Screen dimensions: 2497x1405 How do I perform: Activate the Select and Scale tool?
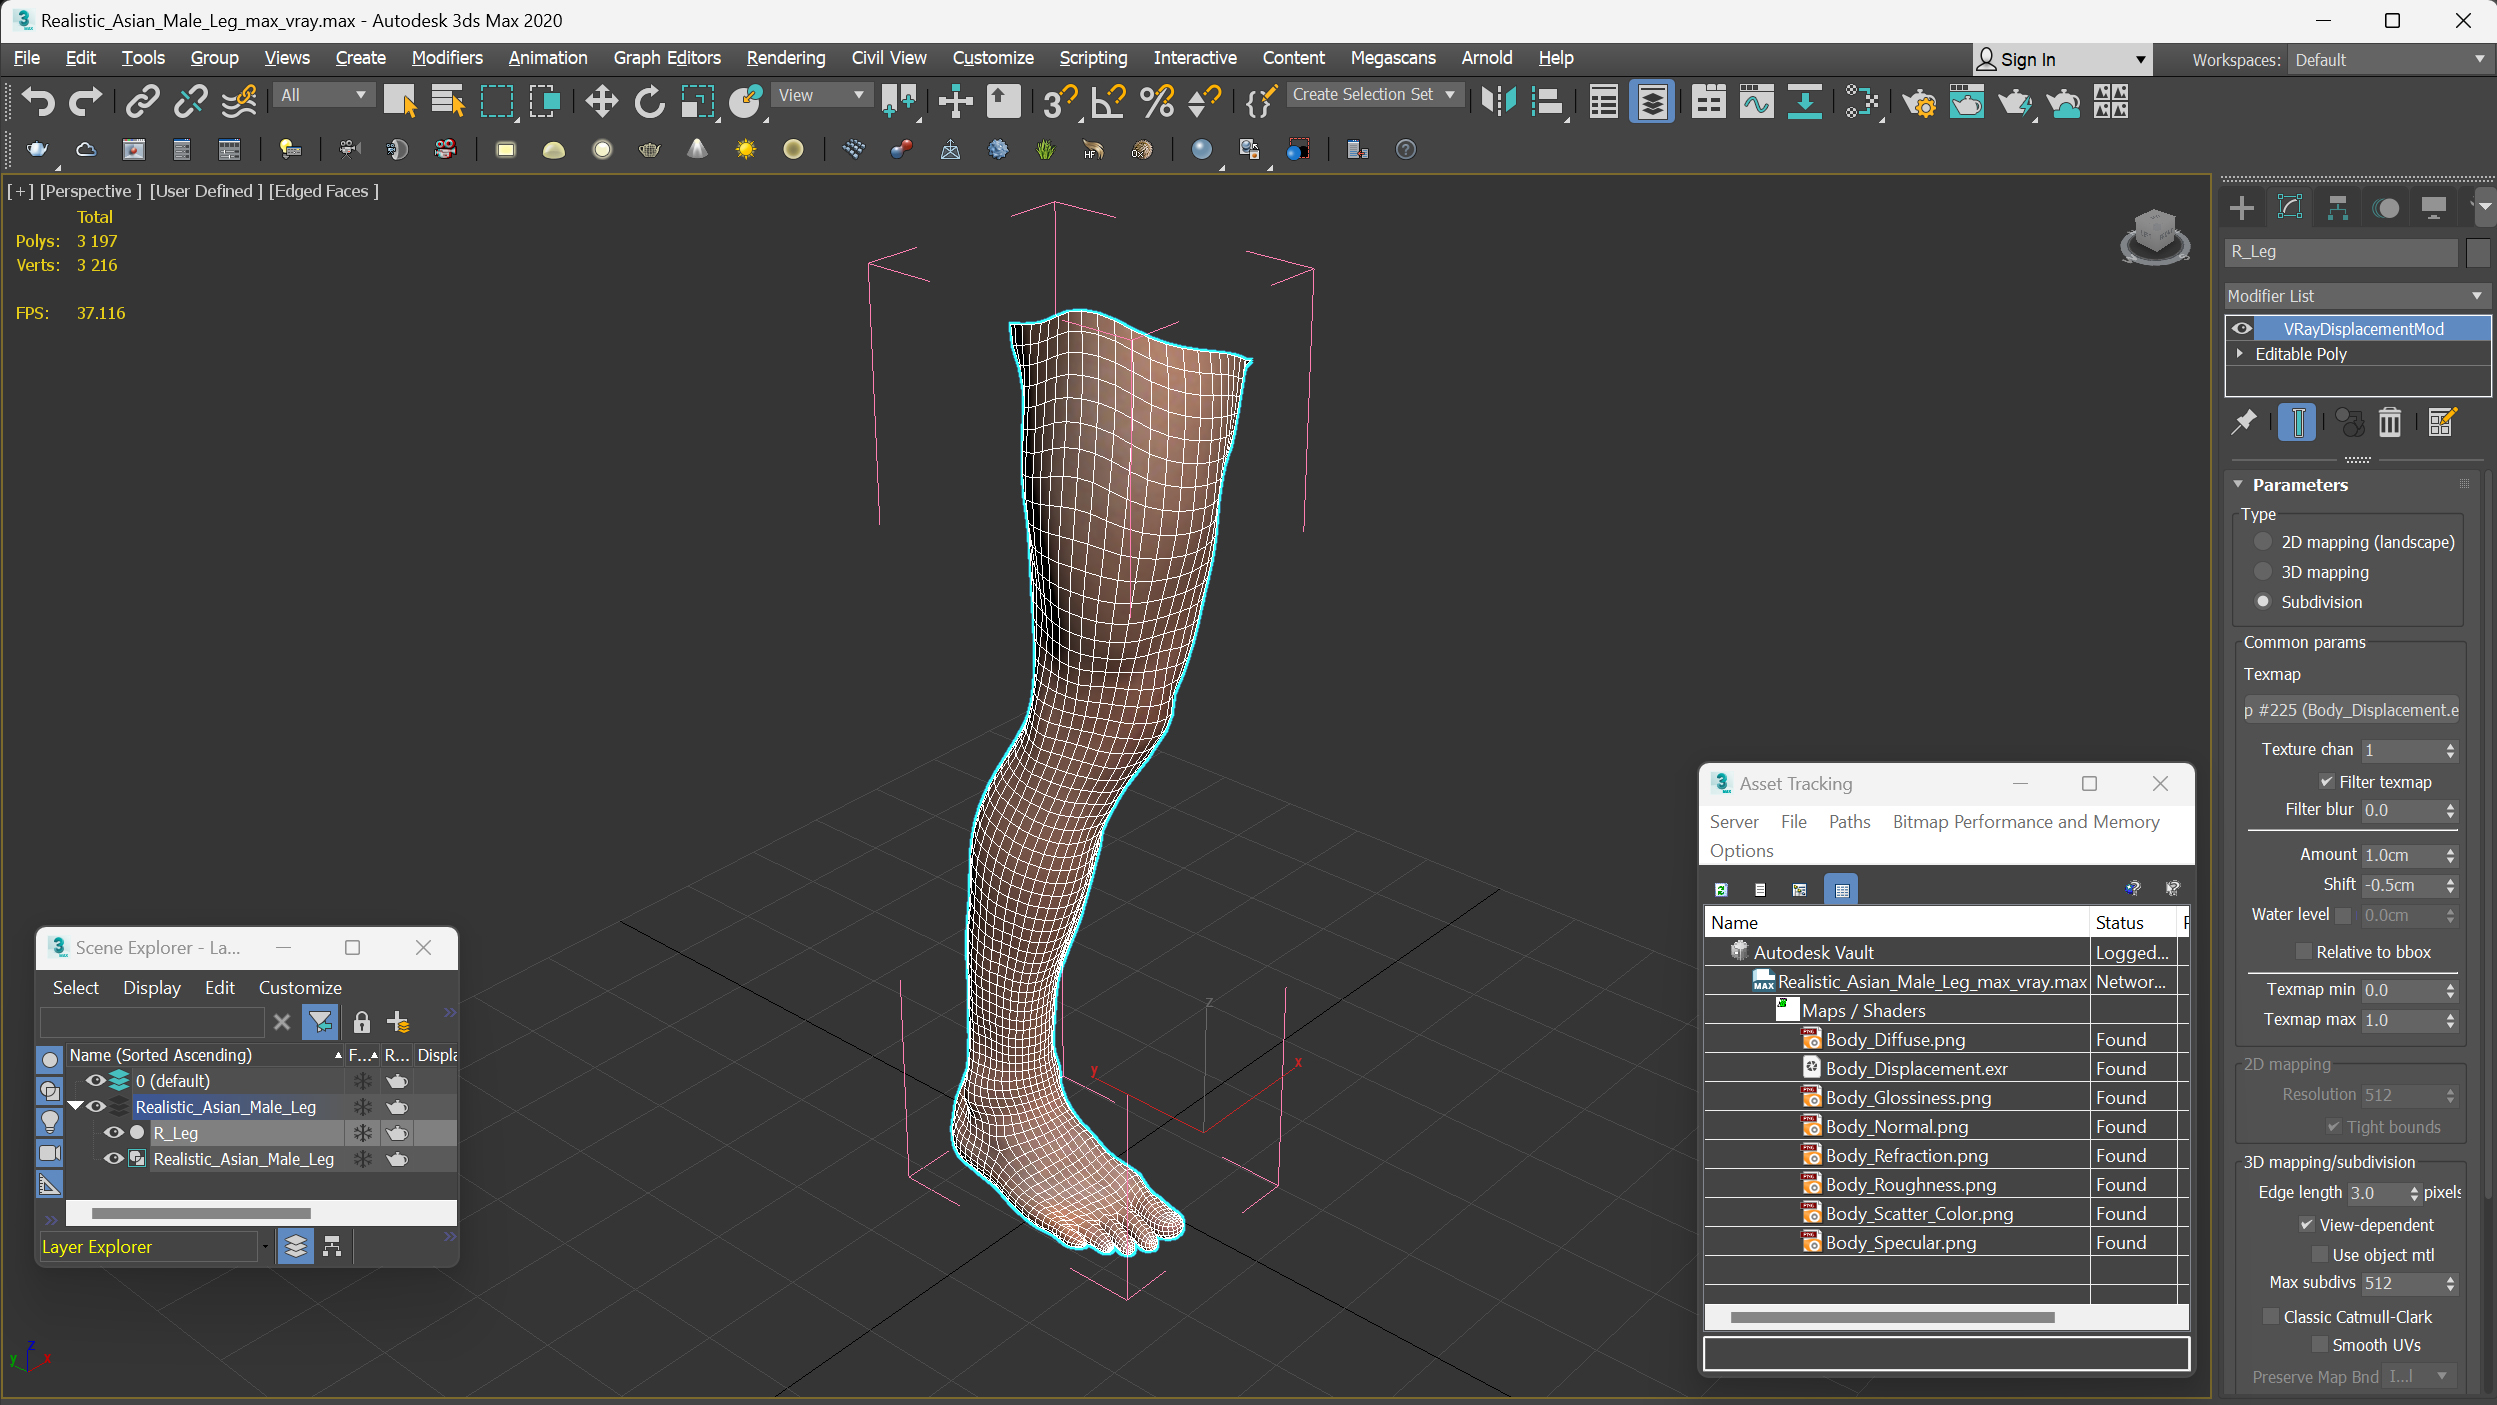tap(697, 101)
